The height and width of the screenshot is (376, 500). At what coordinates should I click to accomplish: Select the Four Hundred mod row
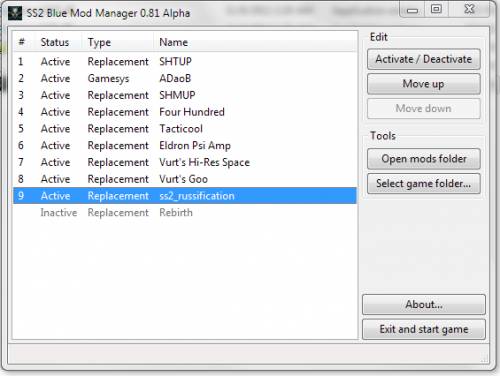click(185, 112)
